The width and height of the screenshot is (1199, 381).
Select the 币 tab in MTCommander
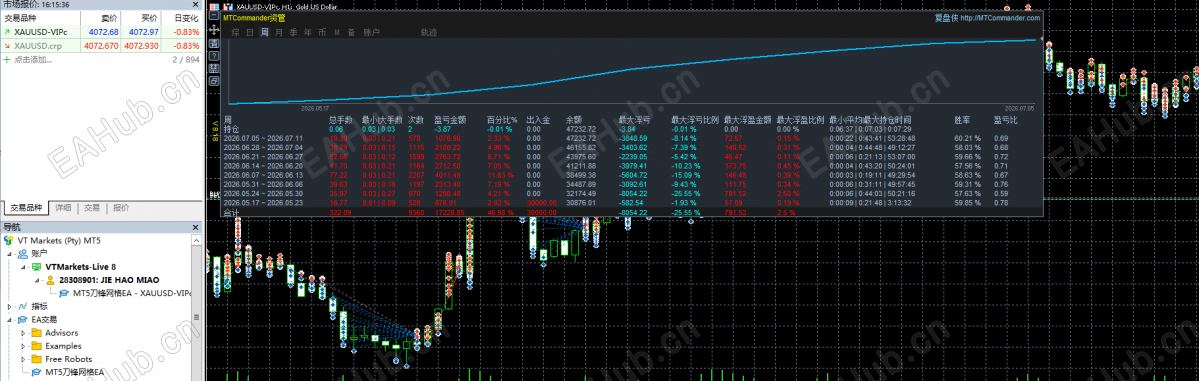tap(323, 32)
